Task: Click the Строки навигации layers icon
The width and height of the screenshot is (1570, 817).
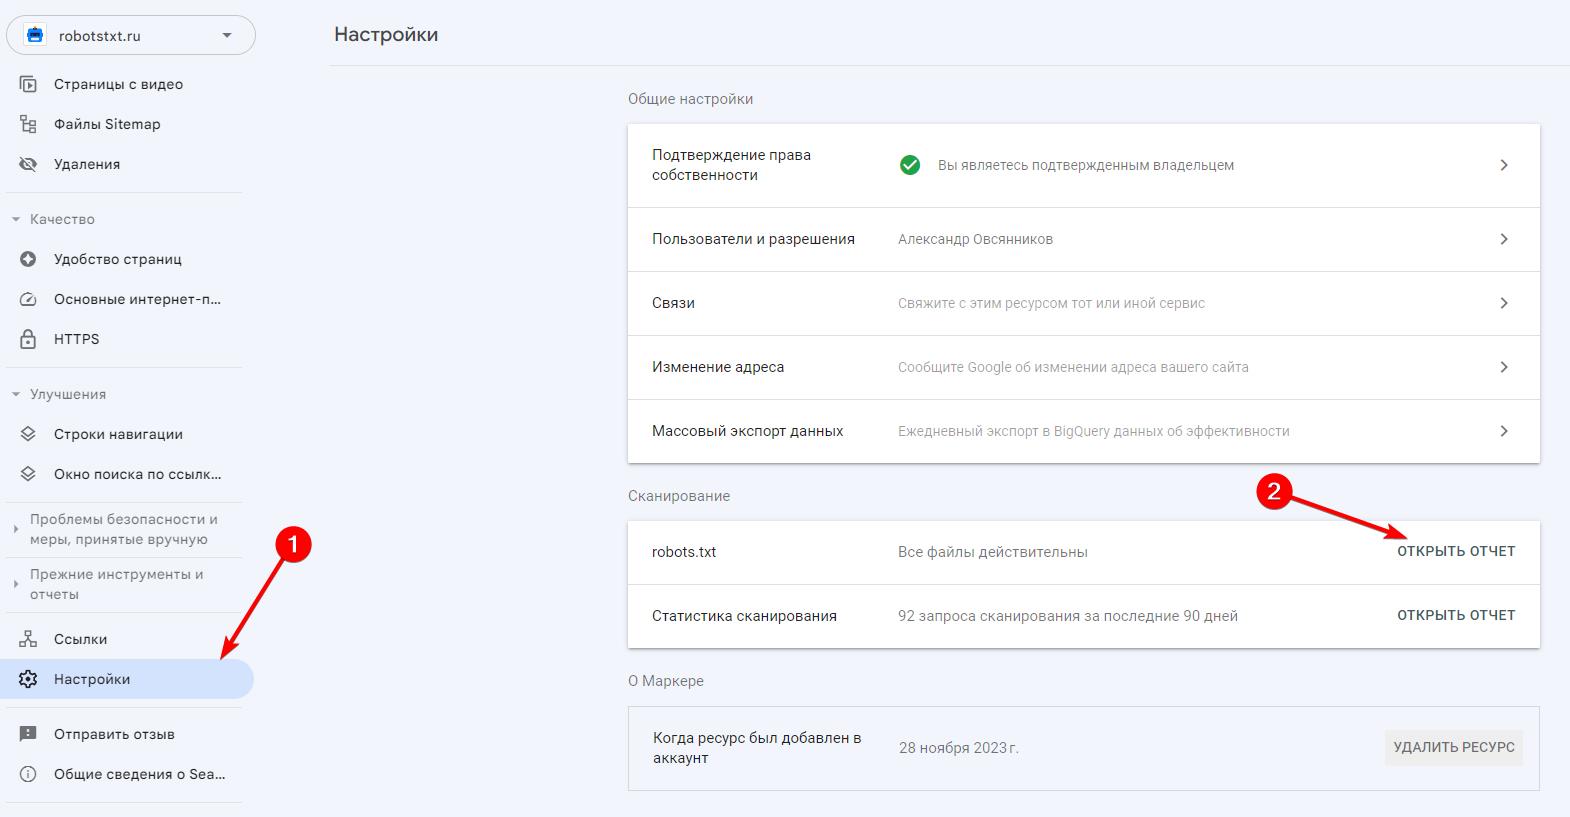Action: tap(28, 434)
